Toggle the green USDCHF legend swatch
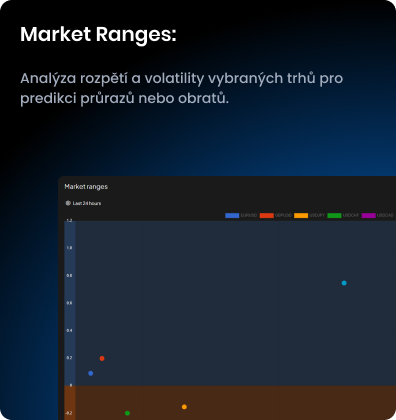Image resolution: width=396 pixels, height=420 pixels. coord(334,215)
